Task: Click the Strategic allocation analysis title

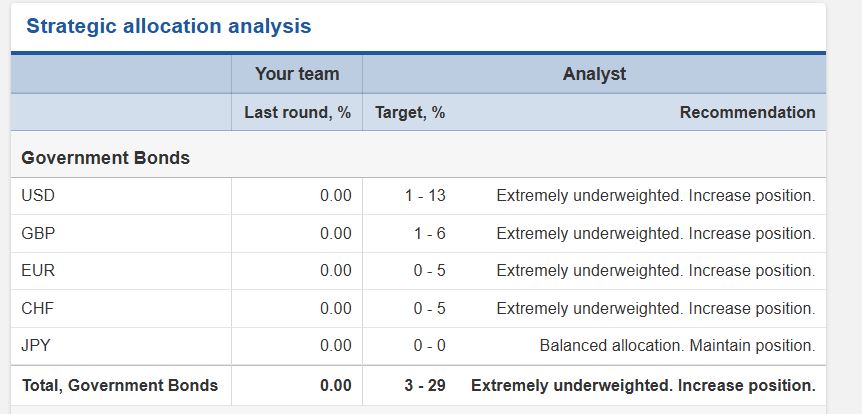Action: (x=168, y=27)
